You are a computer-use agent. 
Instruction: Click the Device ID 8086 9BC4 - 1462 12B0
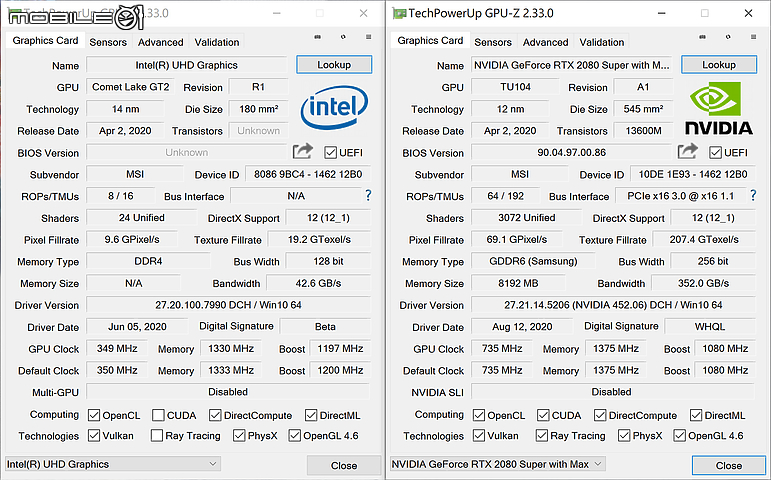click(308, 174)
